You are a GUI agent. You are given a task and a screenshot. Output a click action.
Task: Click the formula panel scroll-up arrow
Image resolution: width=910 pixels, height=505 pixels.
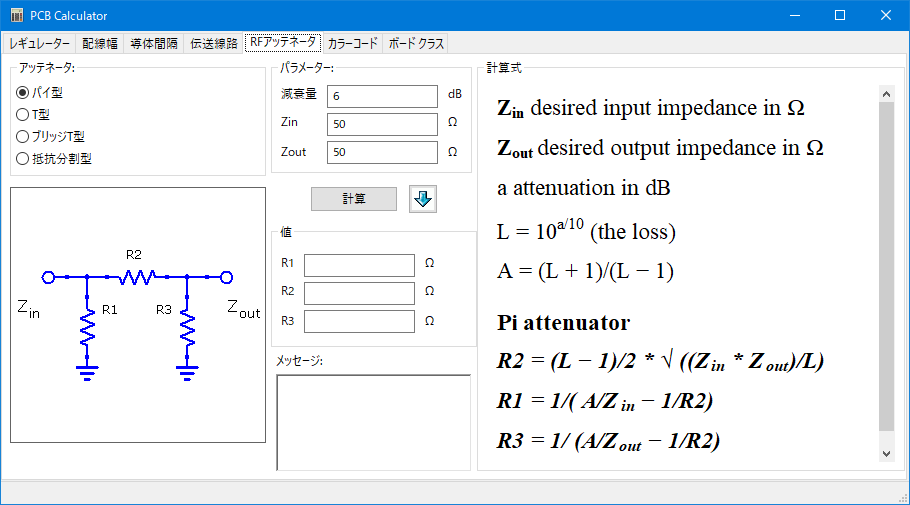point(885,93)
